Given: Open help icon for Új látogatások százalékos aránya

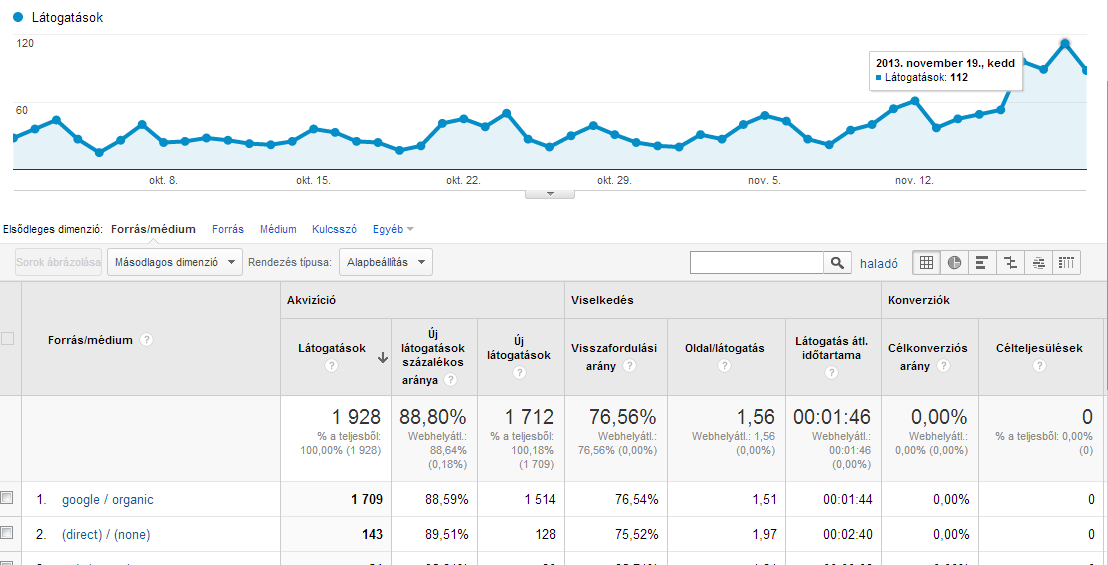Looking at the screenshot, I should coord(450,380).
